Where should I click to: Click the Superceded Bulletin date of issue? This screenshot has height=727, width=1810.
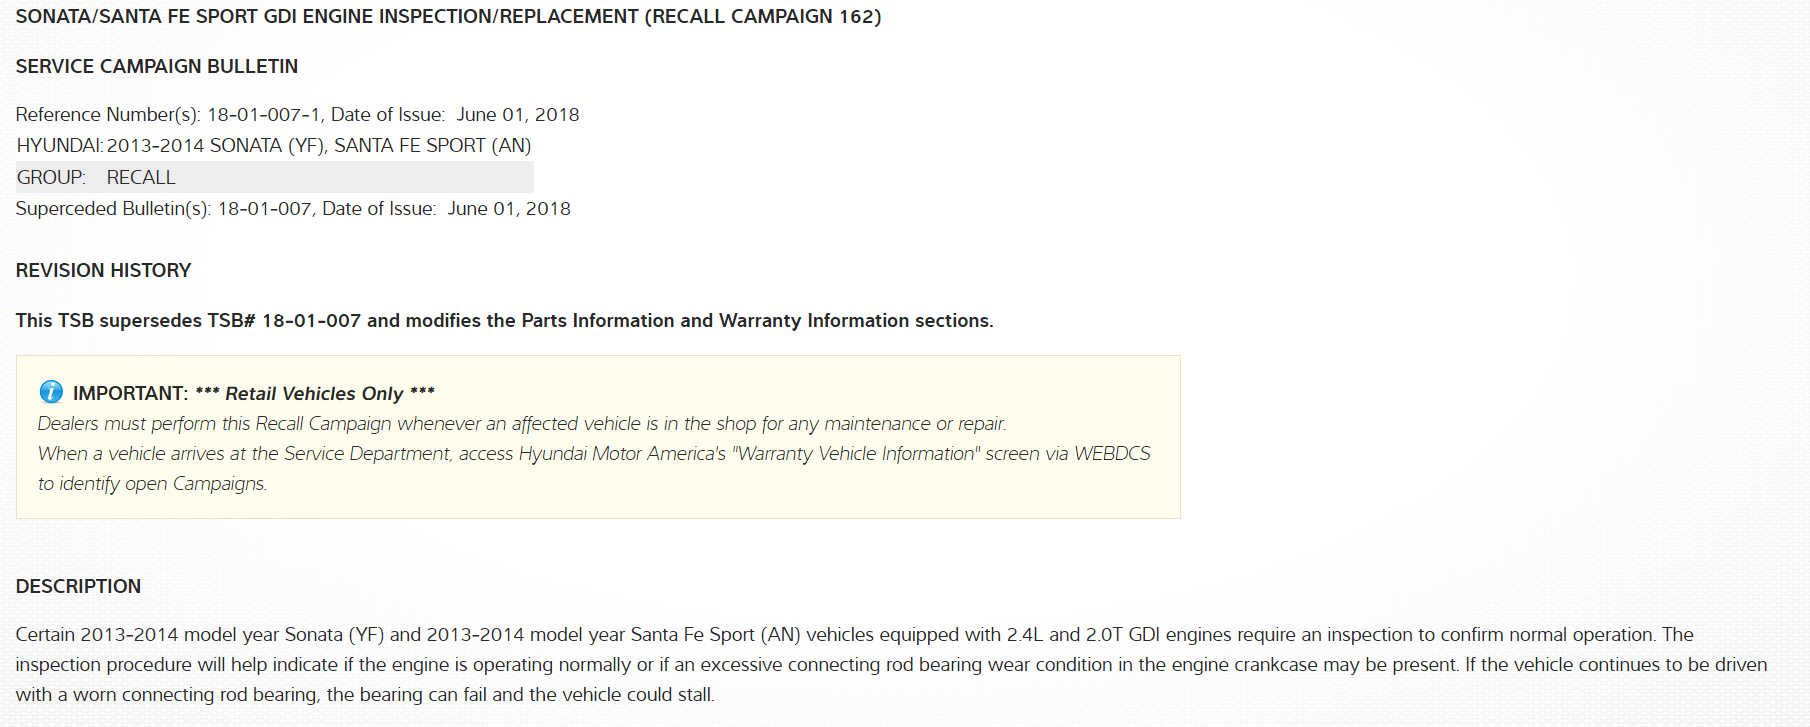coord(509,209)
